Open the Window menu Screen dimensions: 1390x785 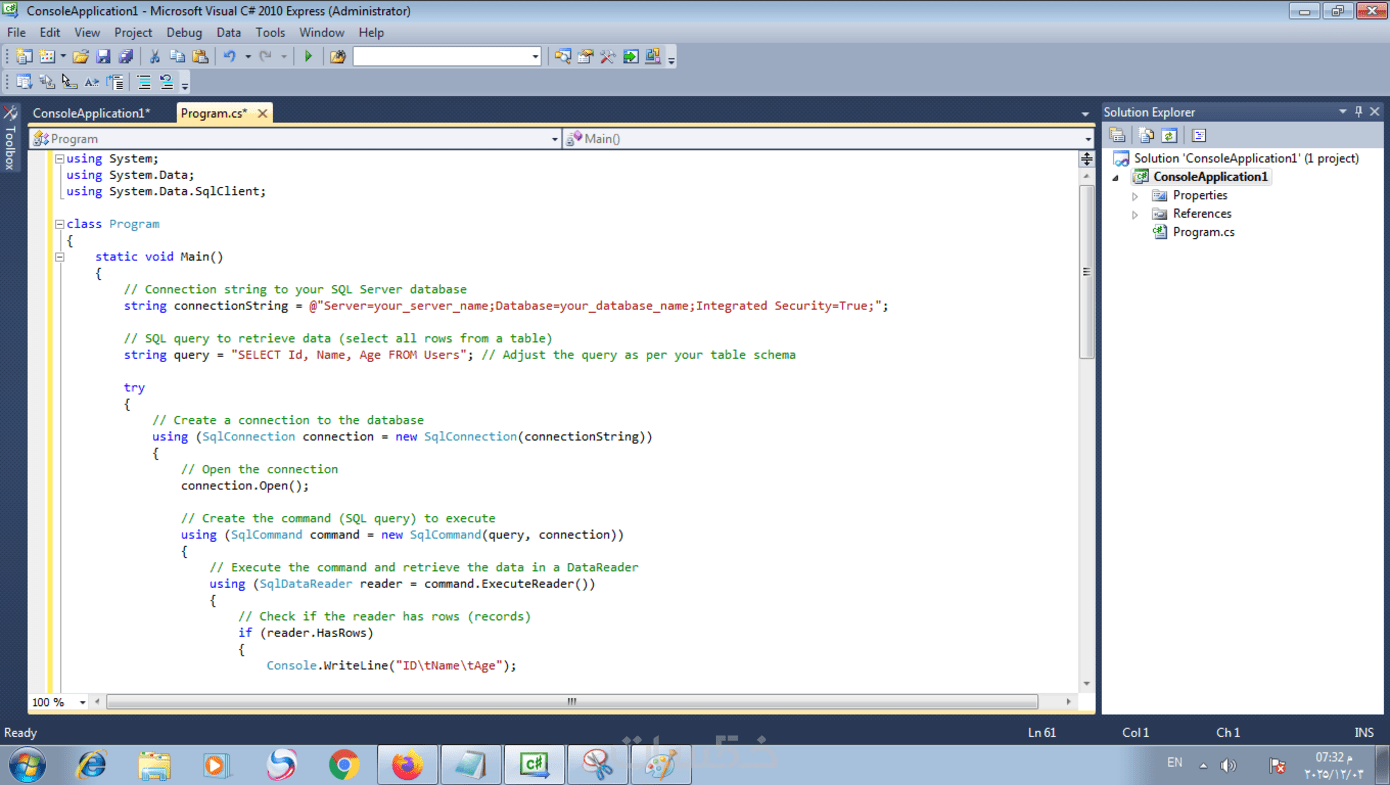322,32
